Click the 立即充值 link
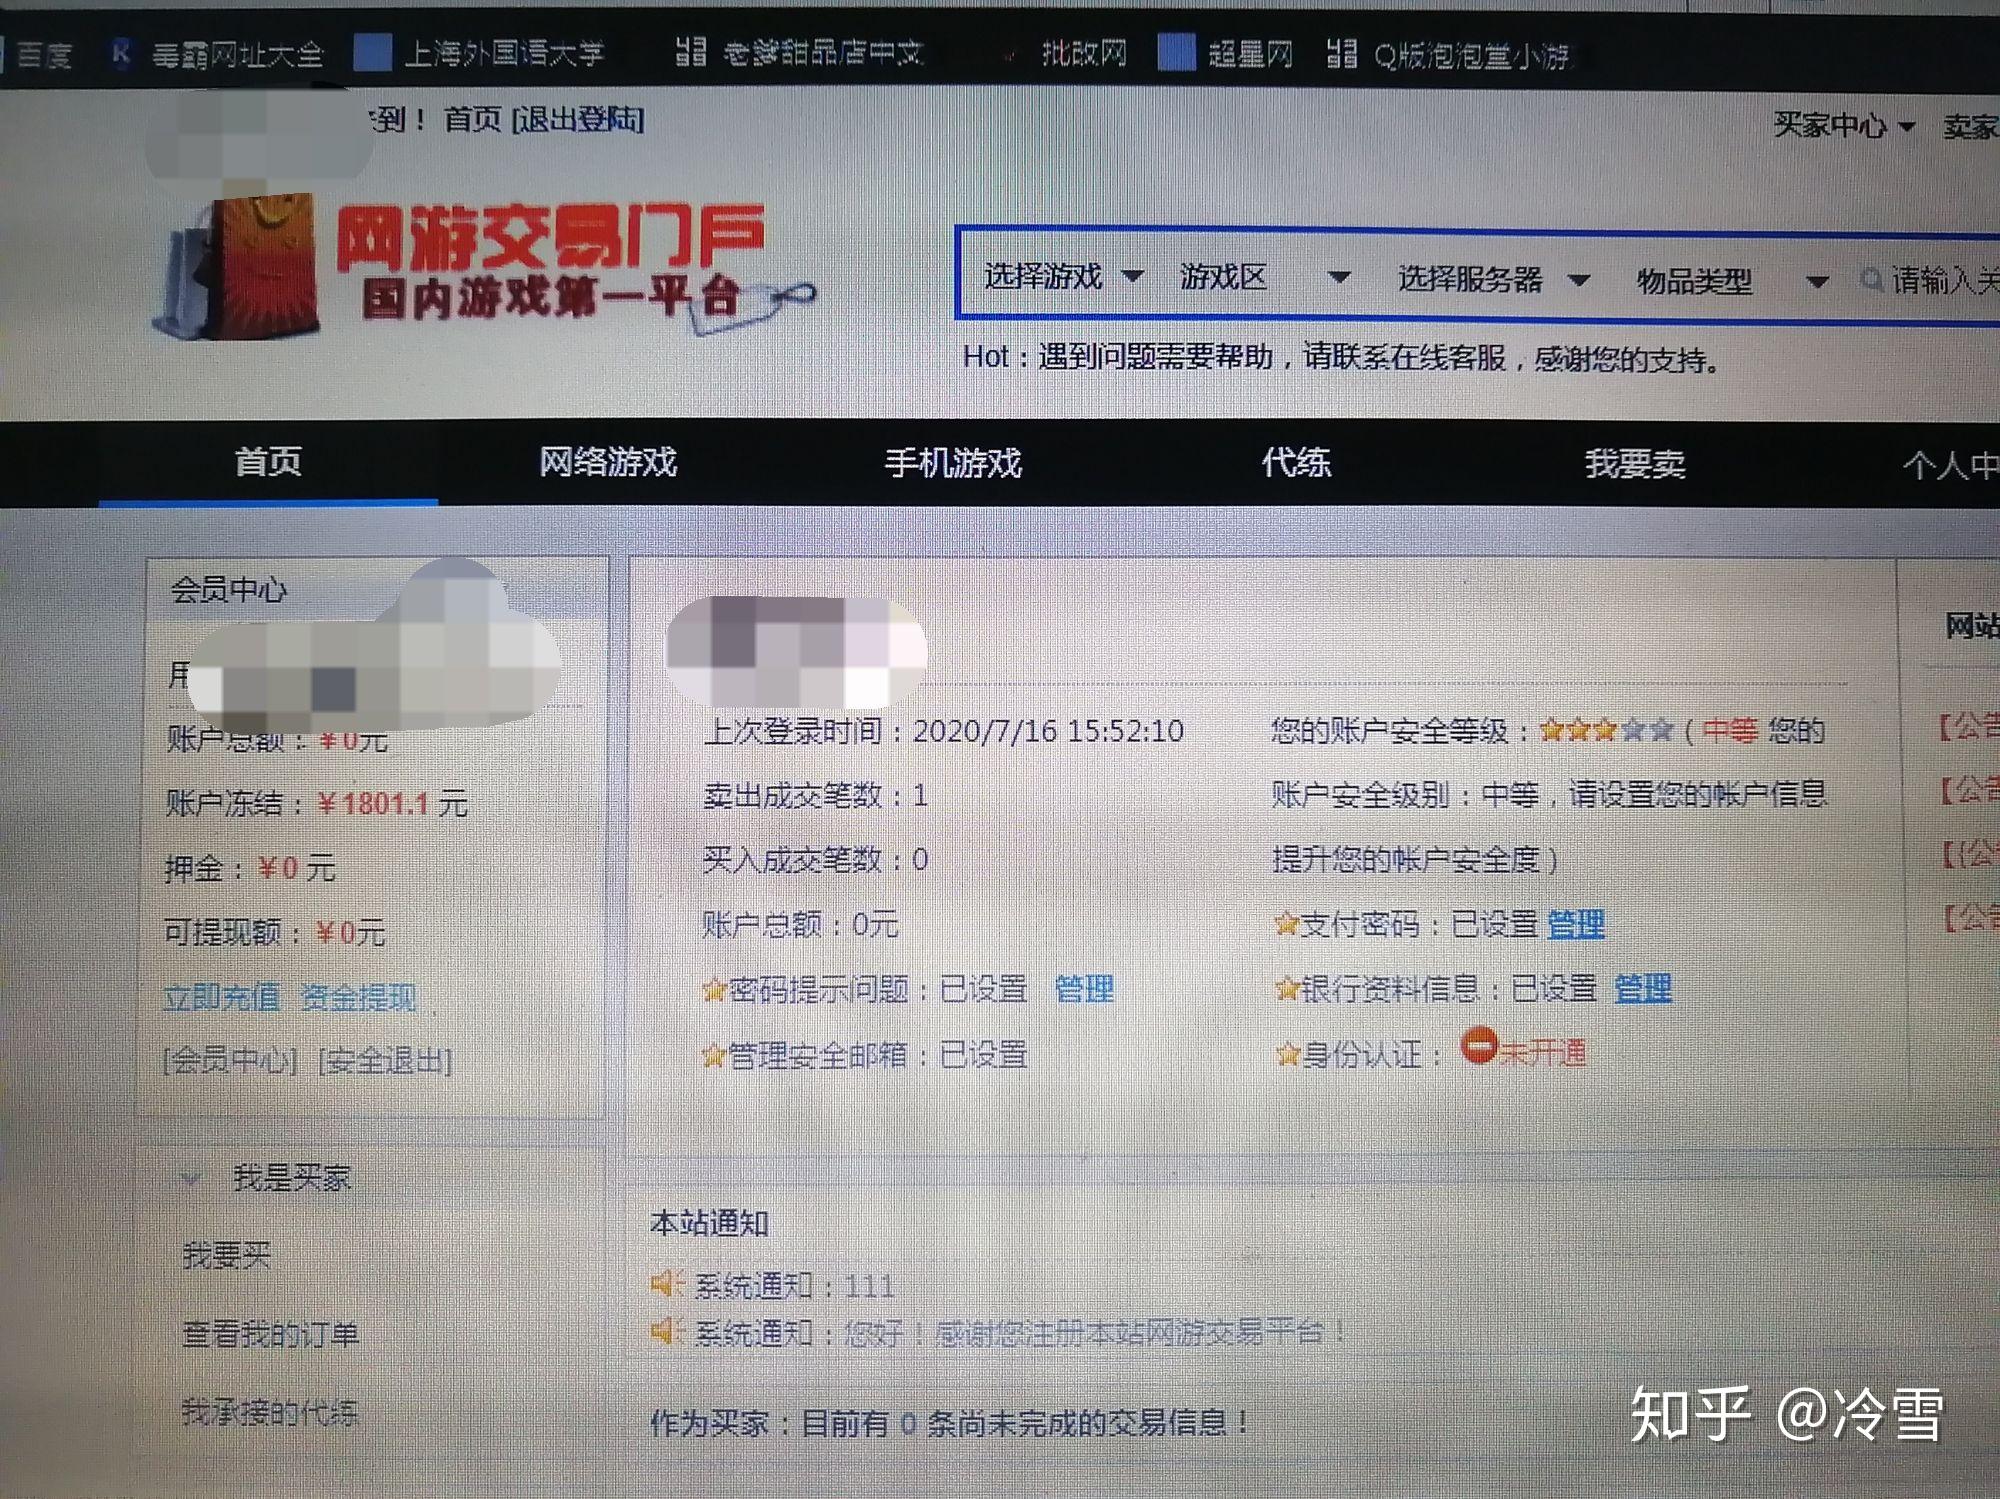Viewport: 2000px width, 1499px height. tap(221, 996)
